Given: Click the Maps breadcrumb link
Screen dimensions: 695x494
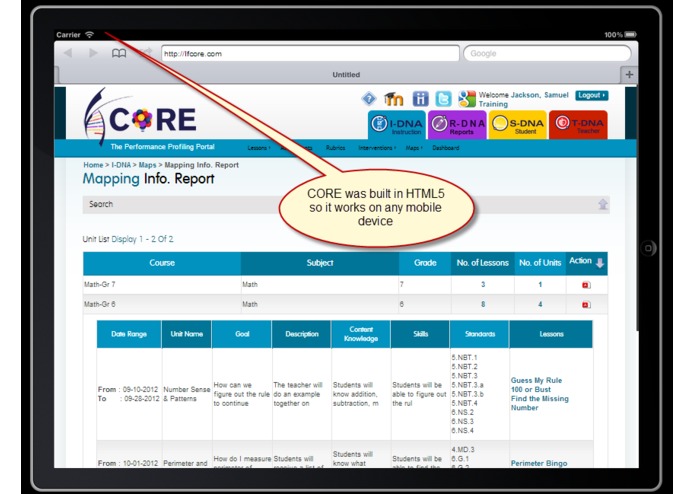Looking at the screenshot, I should pos(147,165).
